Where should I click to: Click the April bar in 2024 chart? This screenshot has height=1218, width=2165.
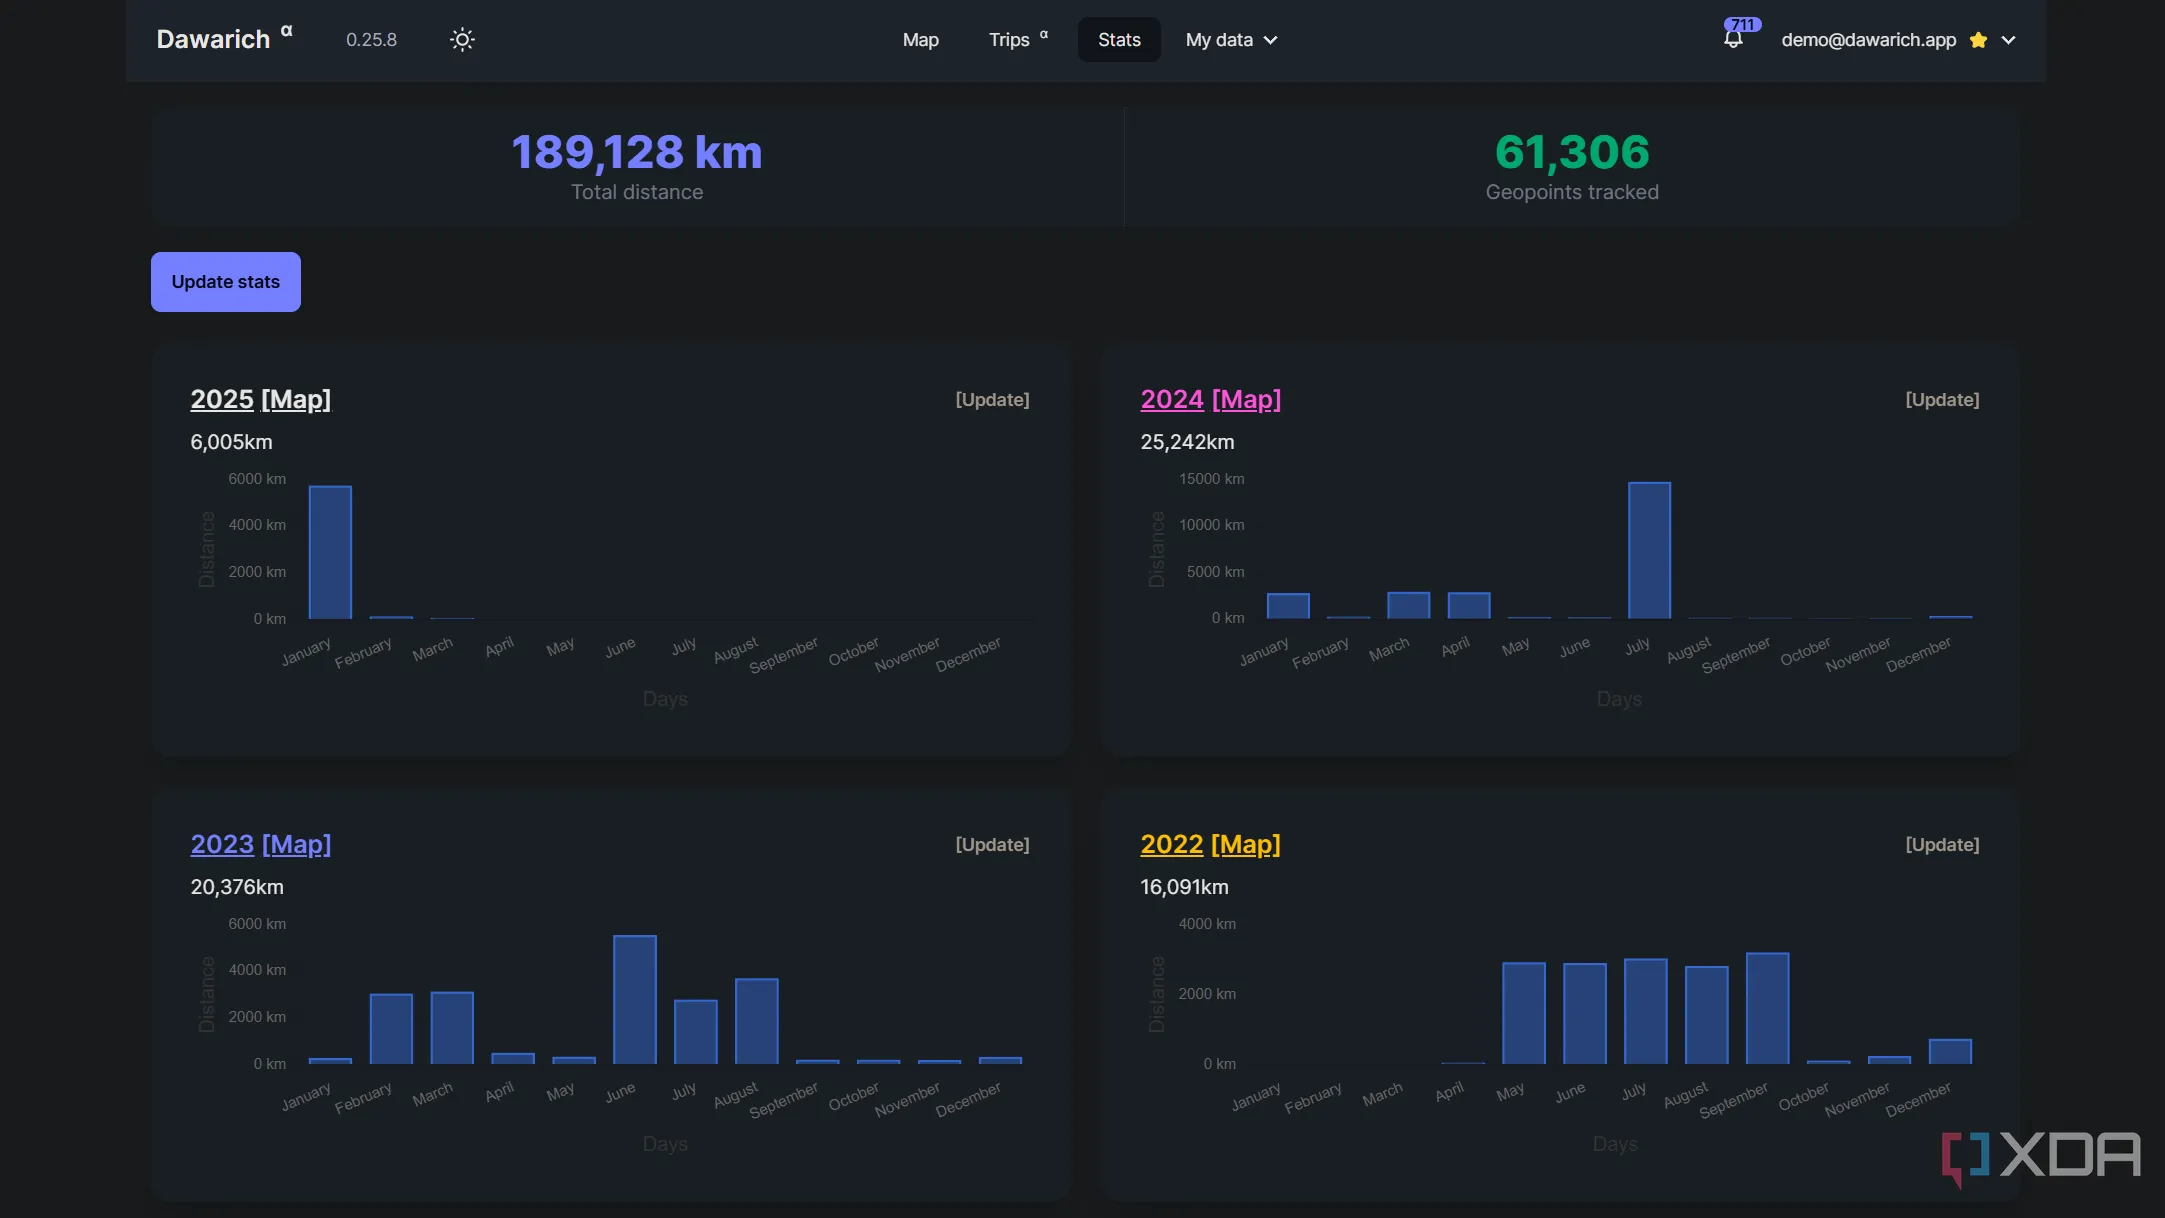click(x=1469, y=606)
